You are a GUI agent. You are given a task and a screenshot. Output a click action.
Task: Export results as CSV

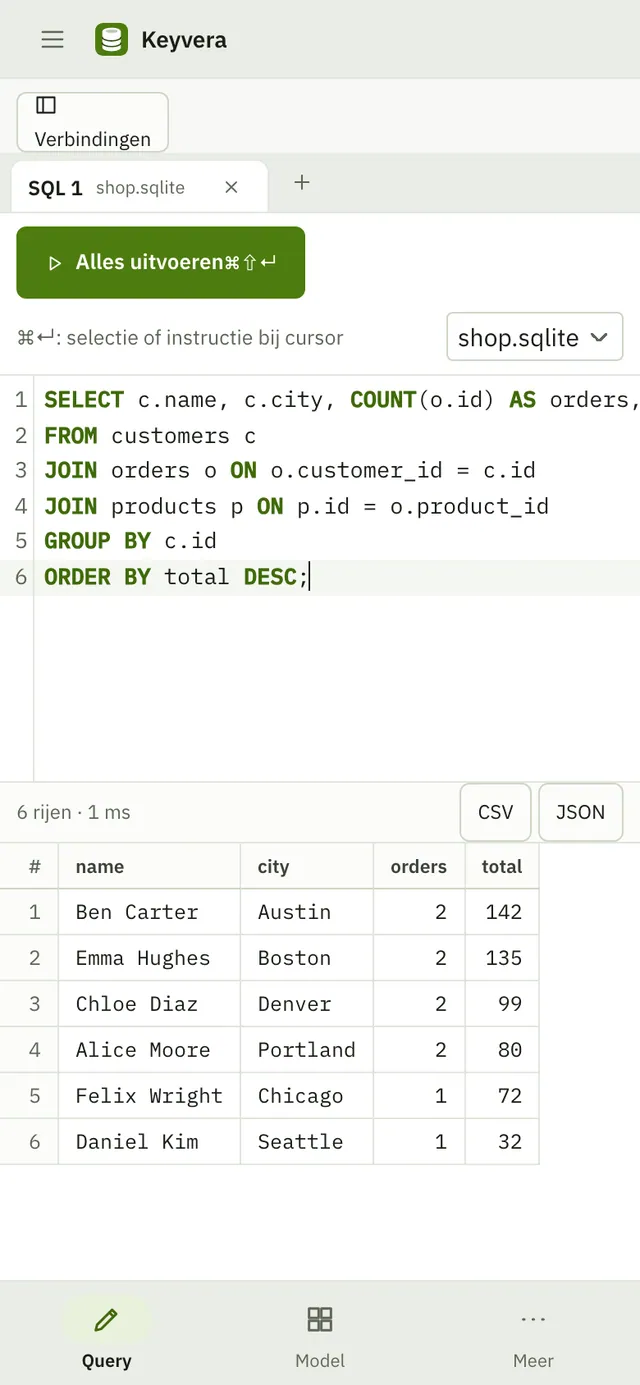pyautogui.click(x=495, y=812)
